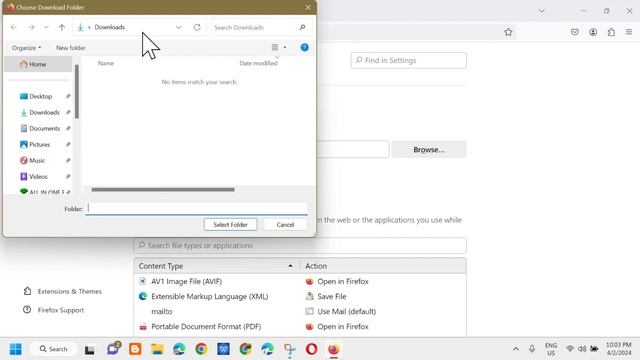
Task: Click the taskbar Search box
Action: pyautogui.click(x=53, y=349)
